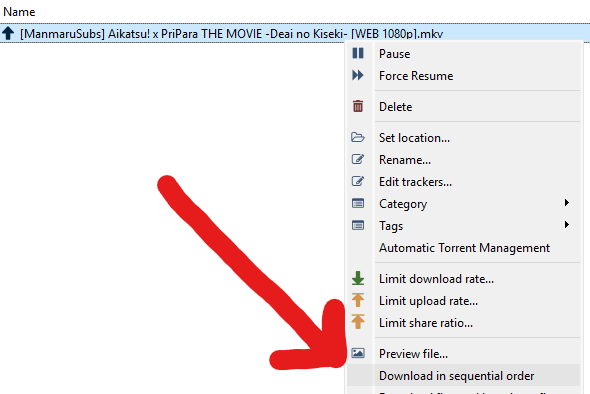This screenshot has width=590, height=394.
Task: Click the seeding up-arrow icon beside torrent name
Action: pyautogui.click(x=8, y=33)
